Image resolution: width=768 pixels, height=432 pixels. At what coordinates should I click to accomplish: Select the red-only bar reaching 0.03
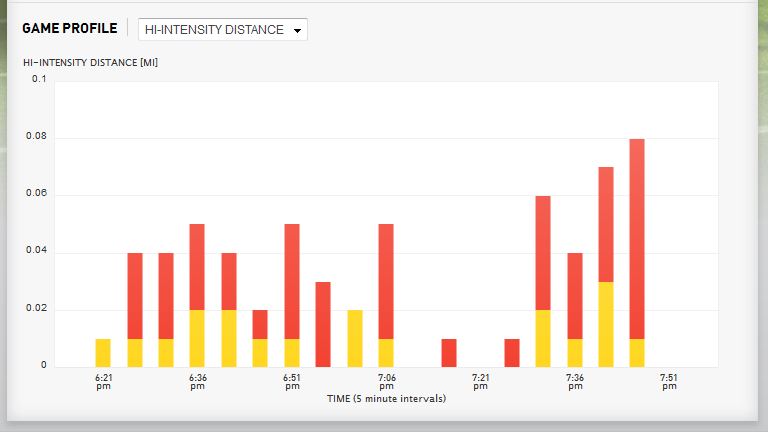[x=323, y=324]
